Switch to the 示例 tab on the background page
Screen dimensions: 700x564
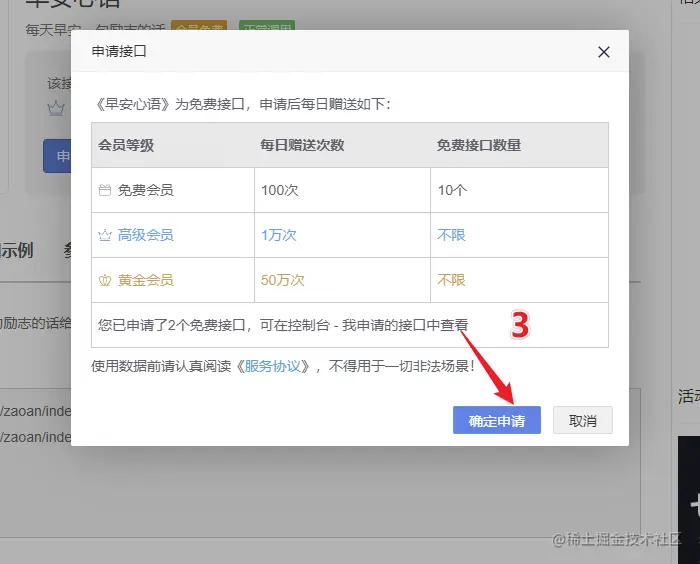[17, 251]
